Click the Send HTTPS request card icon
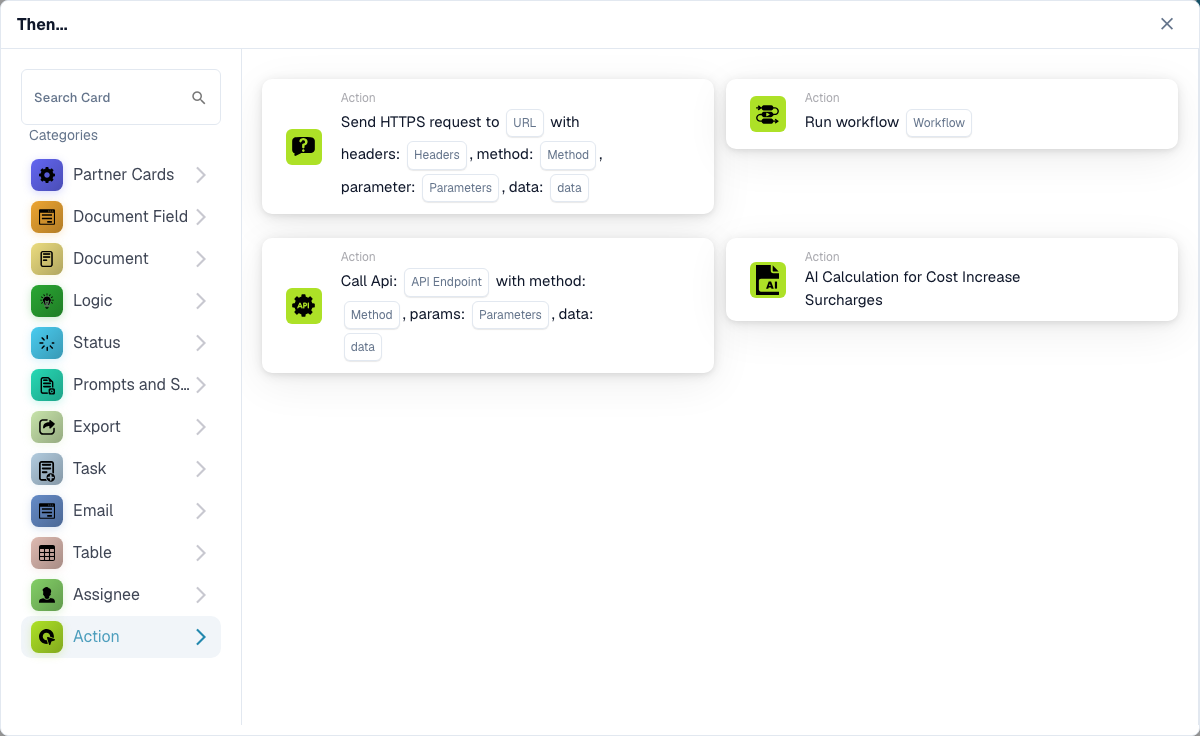Screen dimensions: 1200x736 point(304,147)
